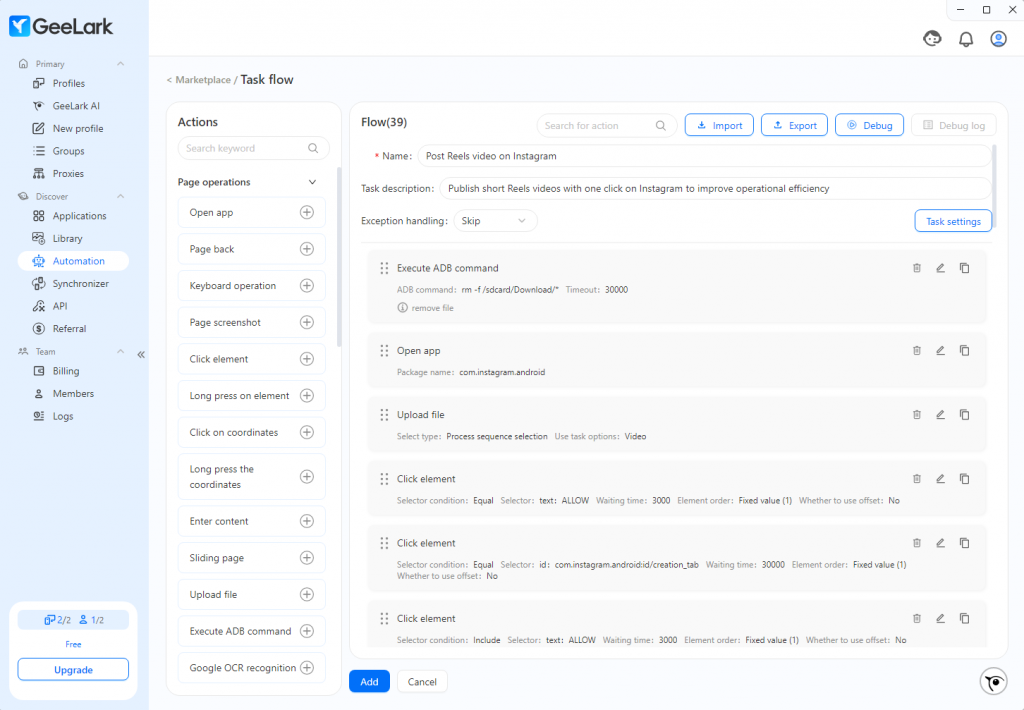The width and height of the screenshot is (1024, 710).
Task: Focus the Search for action field
Action: [605, 125]
